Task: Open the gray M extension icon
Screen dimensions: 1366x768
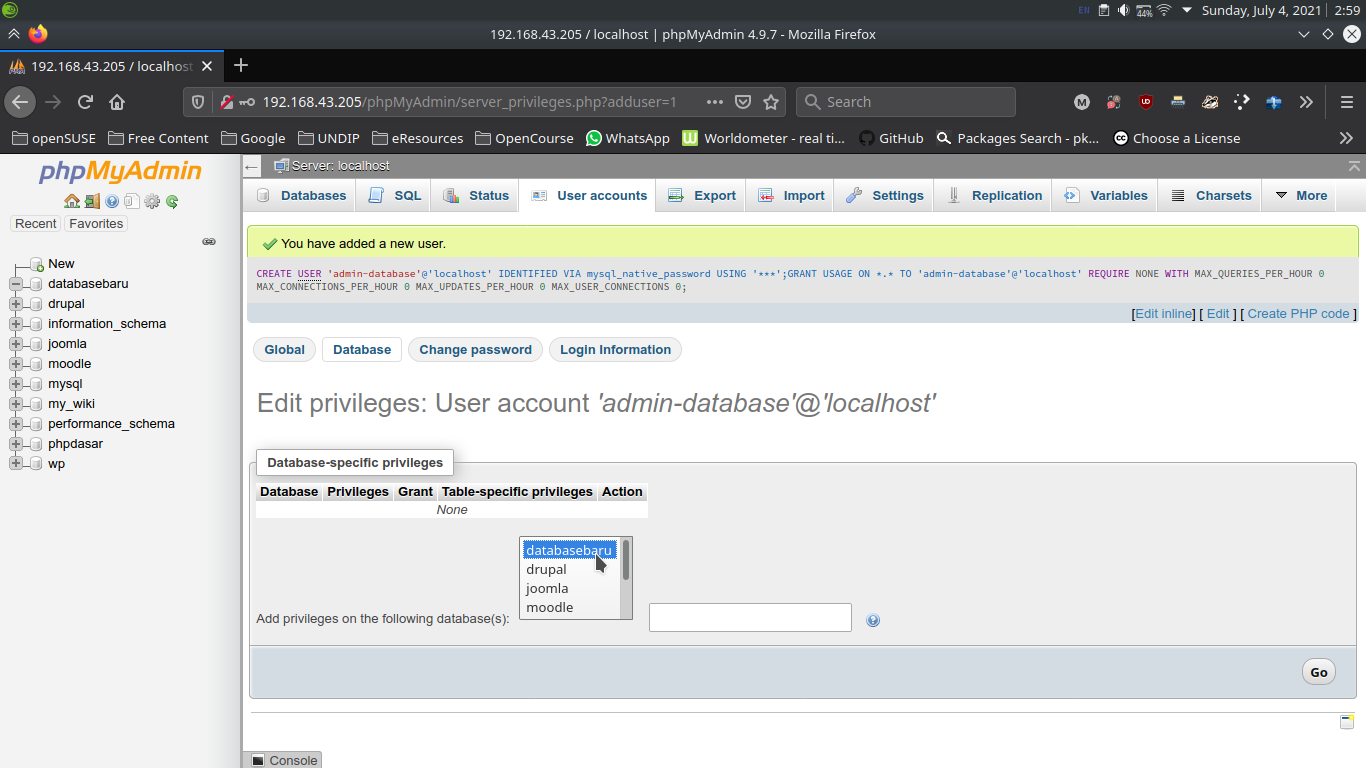Action: click(1082, 102)
